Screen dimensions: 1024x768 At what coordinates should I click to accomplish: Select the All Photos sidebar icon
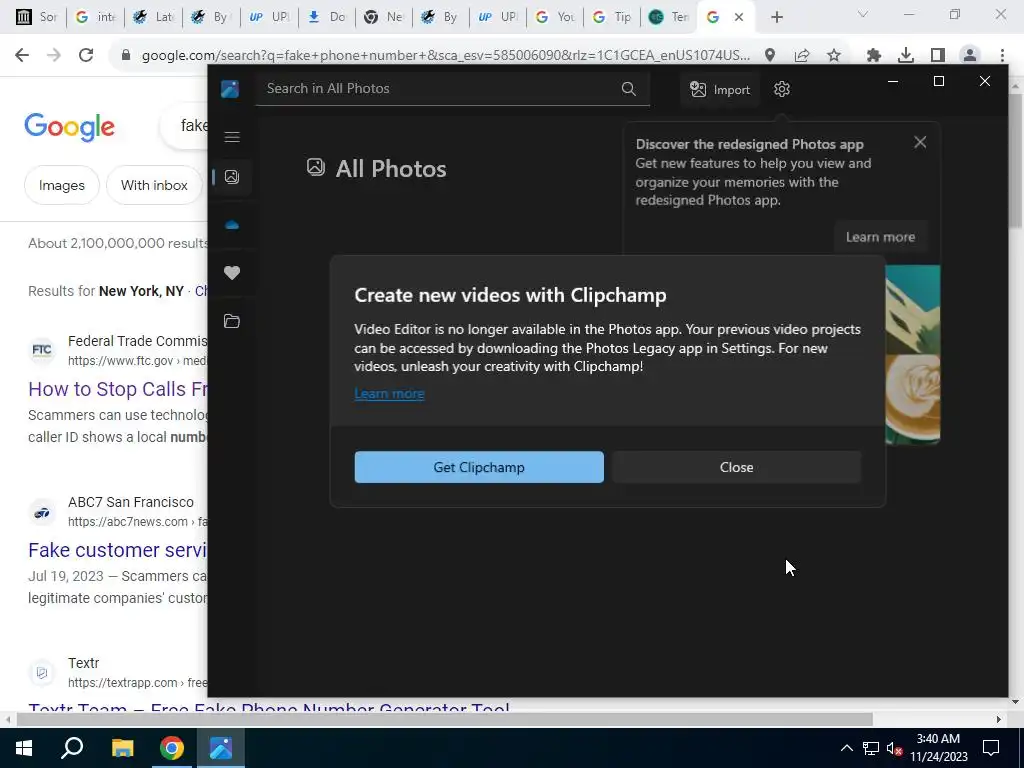click(x=232, y=176)
